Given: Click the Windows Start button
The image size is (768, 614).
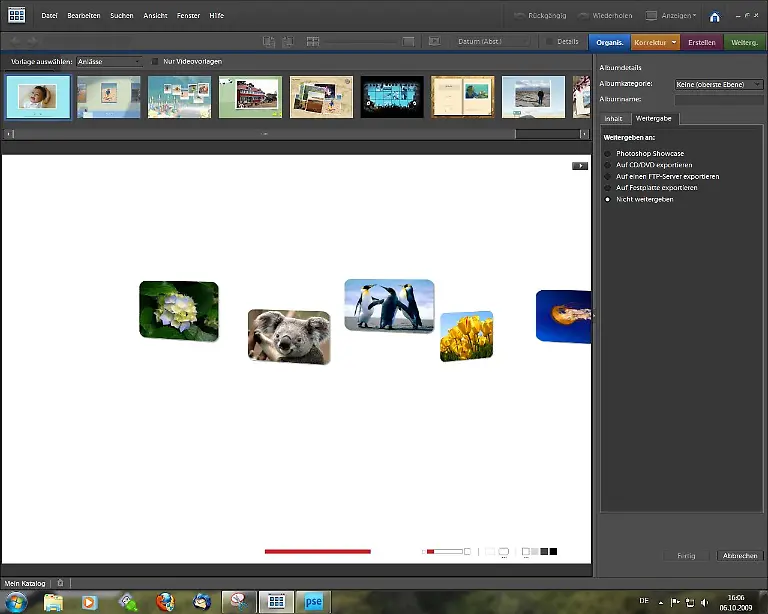Looking at the screenshot, I should 15,601.
